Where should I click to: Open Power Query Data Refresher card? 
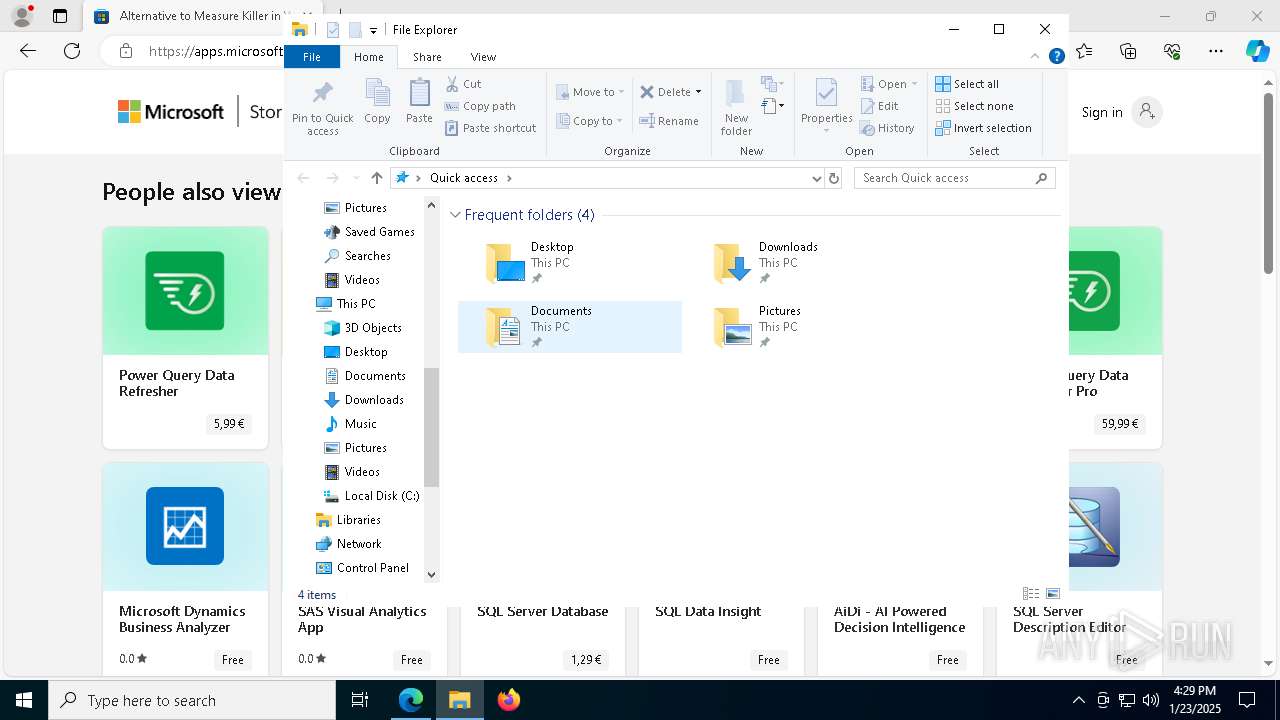[x=185, y=338]
